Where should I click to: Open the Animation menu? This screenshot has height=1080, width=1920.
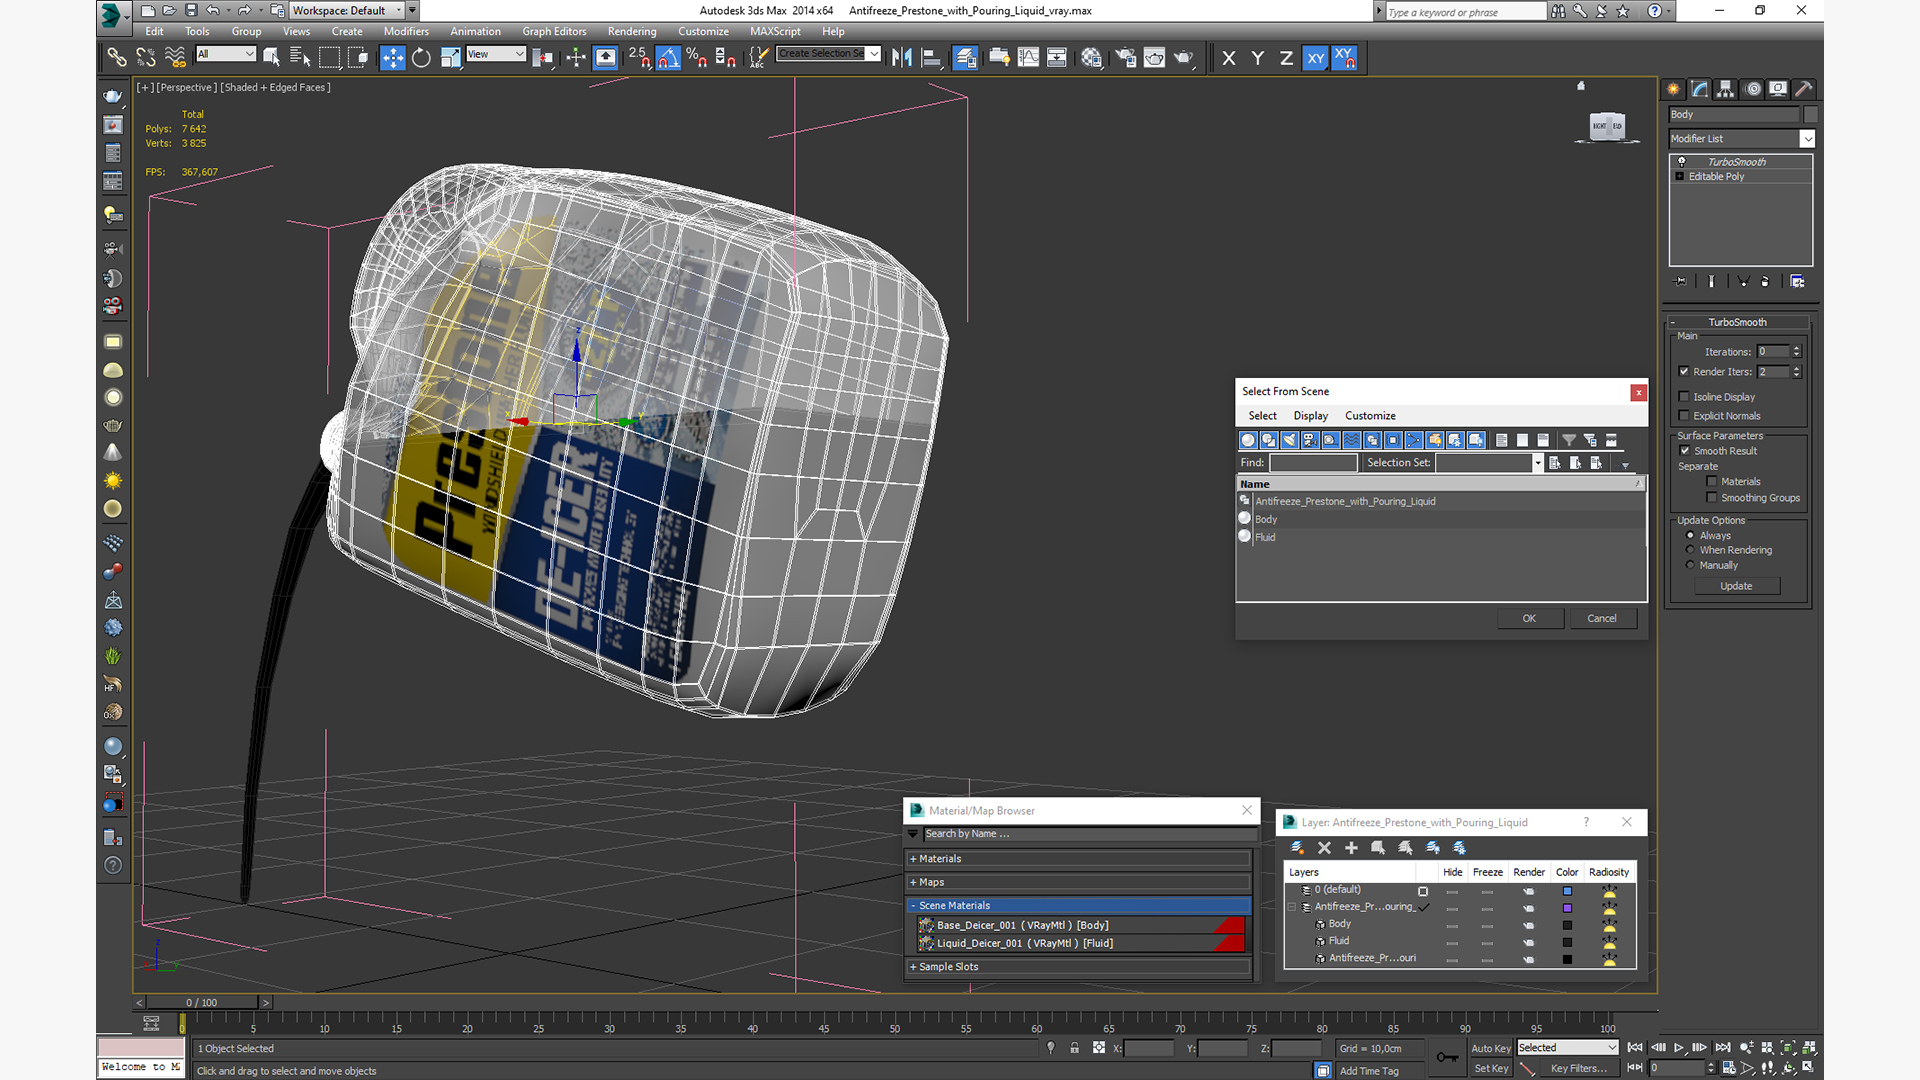[x=475, y=32]
